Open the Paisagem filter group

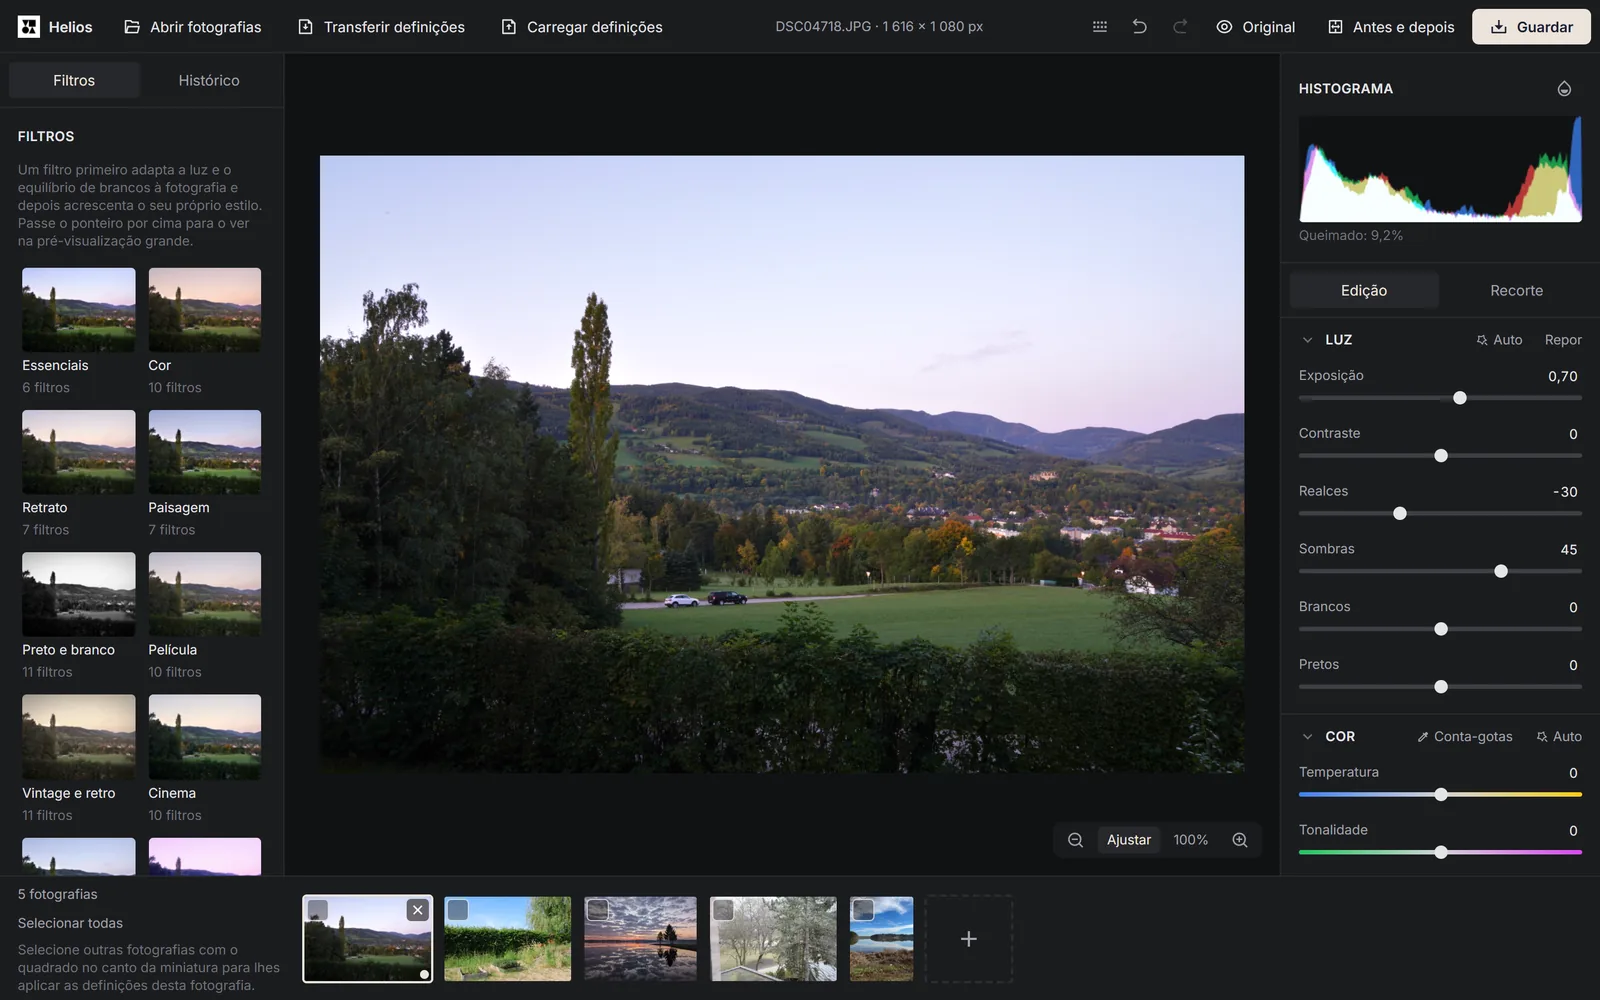[x=205, y=473]
